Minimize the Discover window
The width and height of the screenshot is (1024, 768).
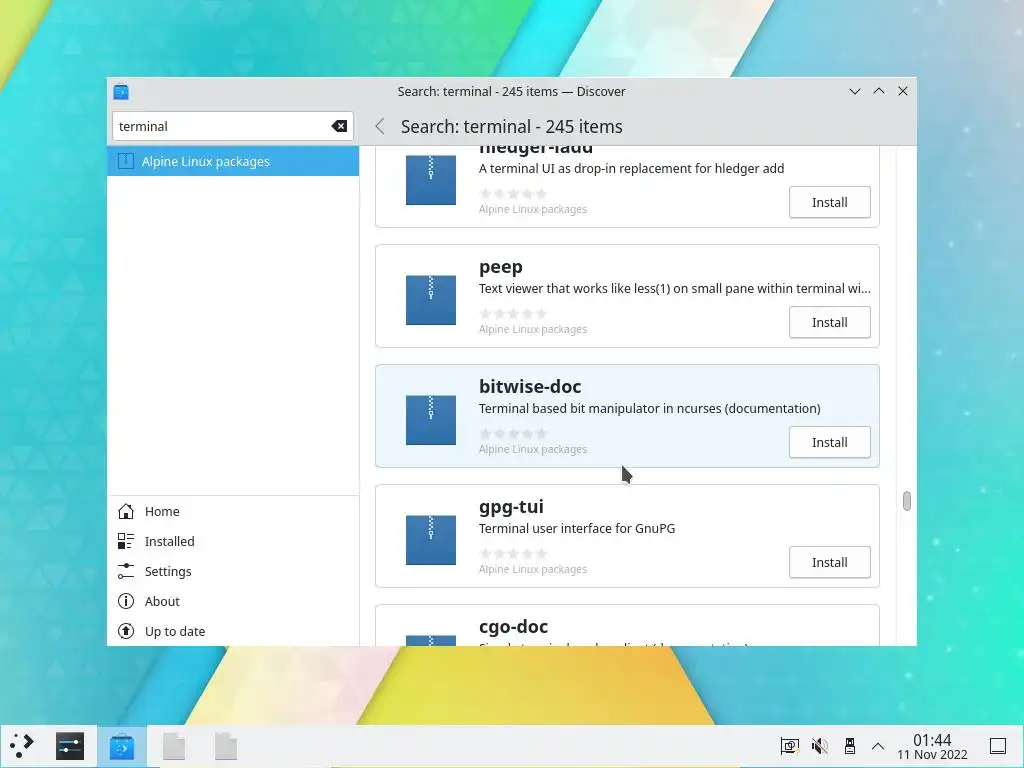click(x=855, y=91)
